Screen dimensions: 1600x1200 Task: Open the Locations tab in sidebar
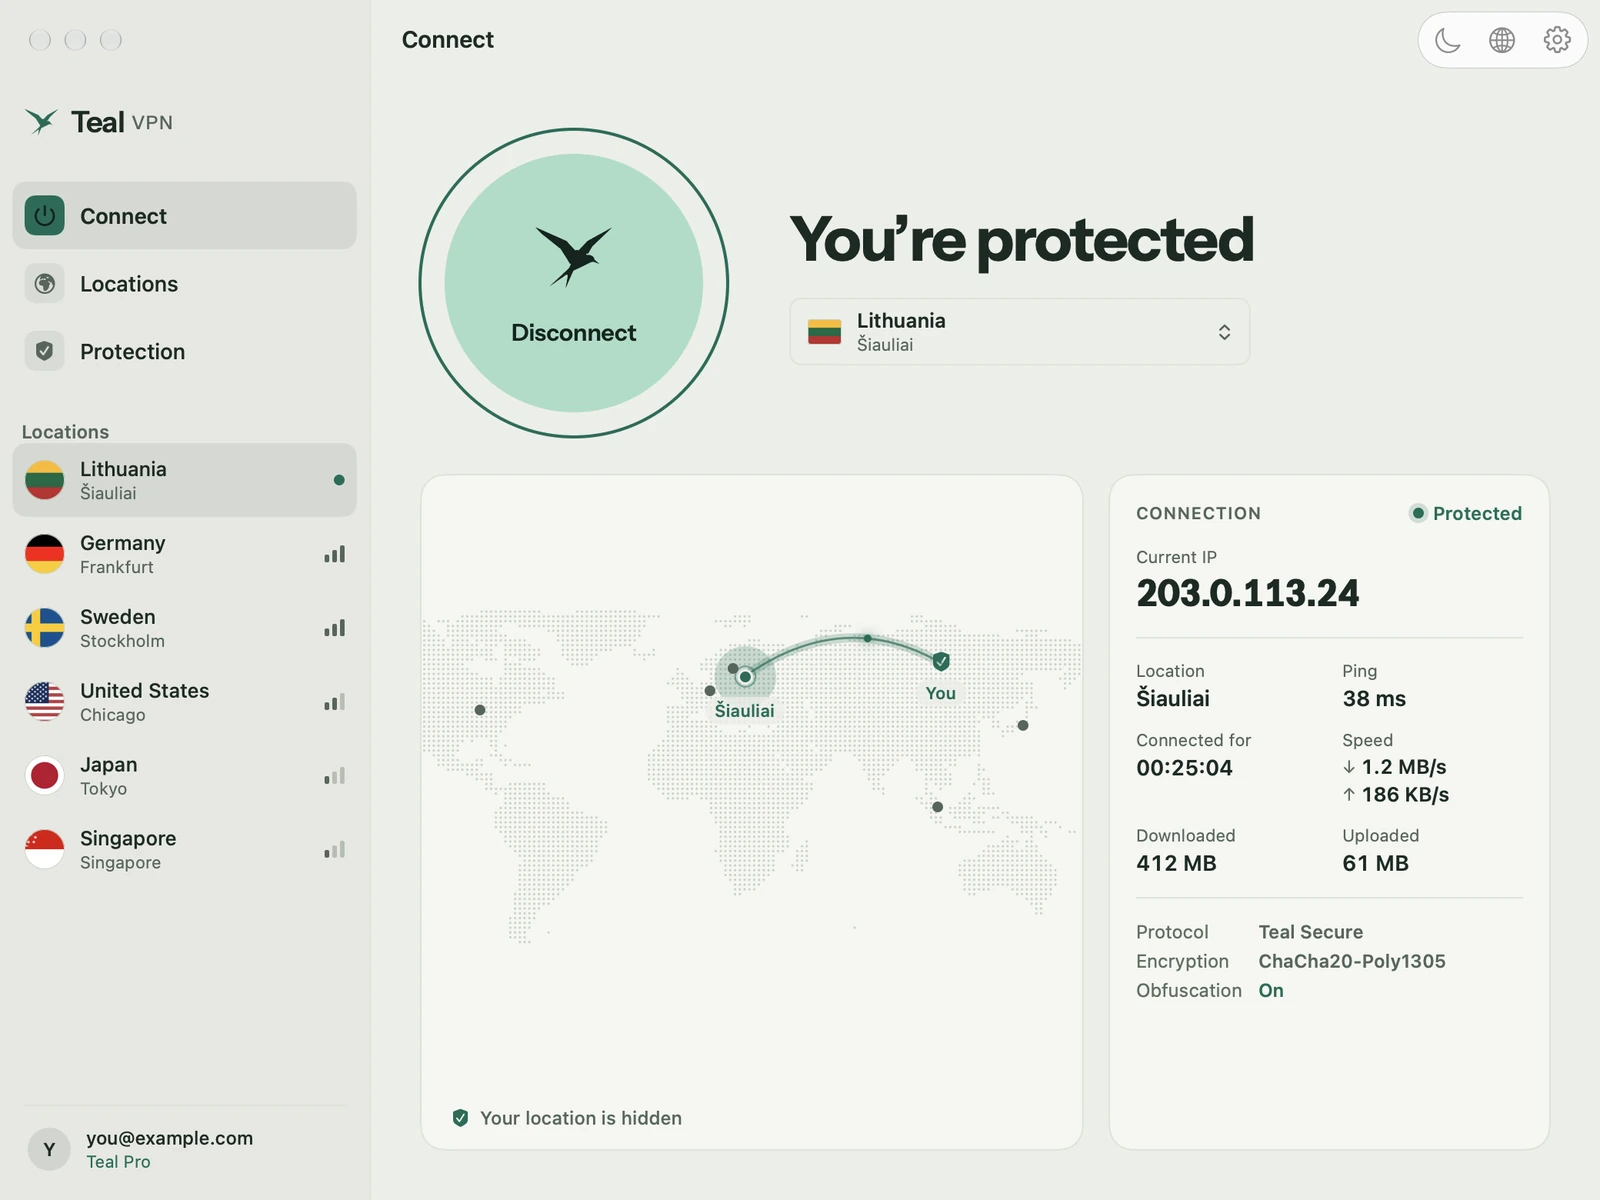pyautogui.click(x=184, y=284)
